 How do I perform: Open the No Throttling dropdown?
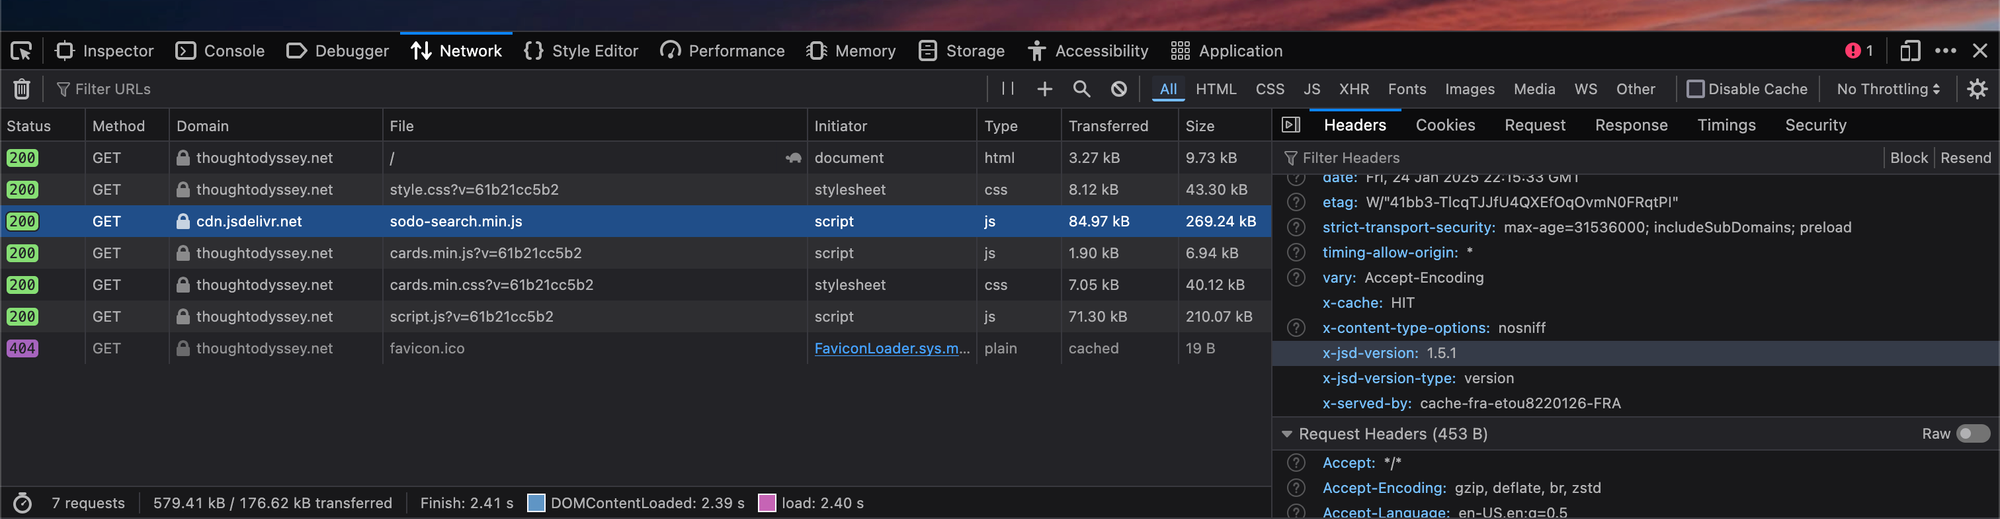[1888, 89]
